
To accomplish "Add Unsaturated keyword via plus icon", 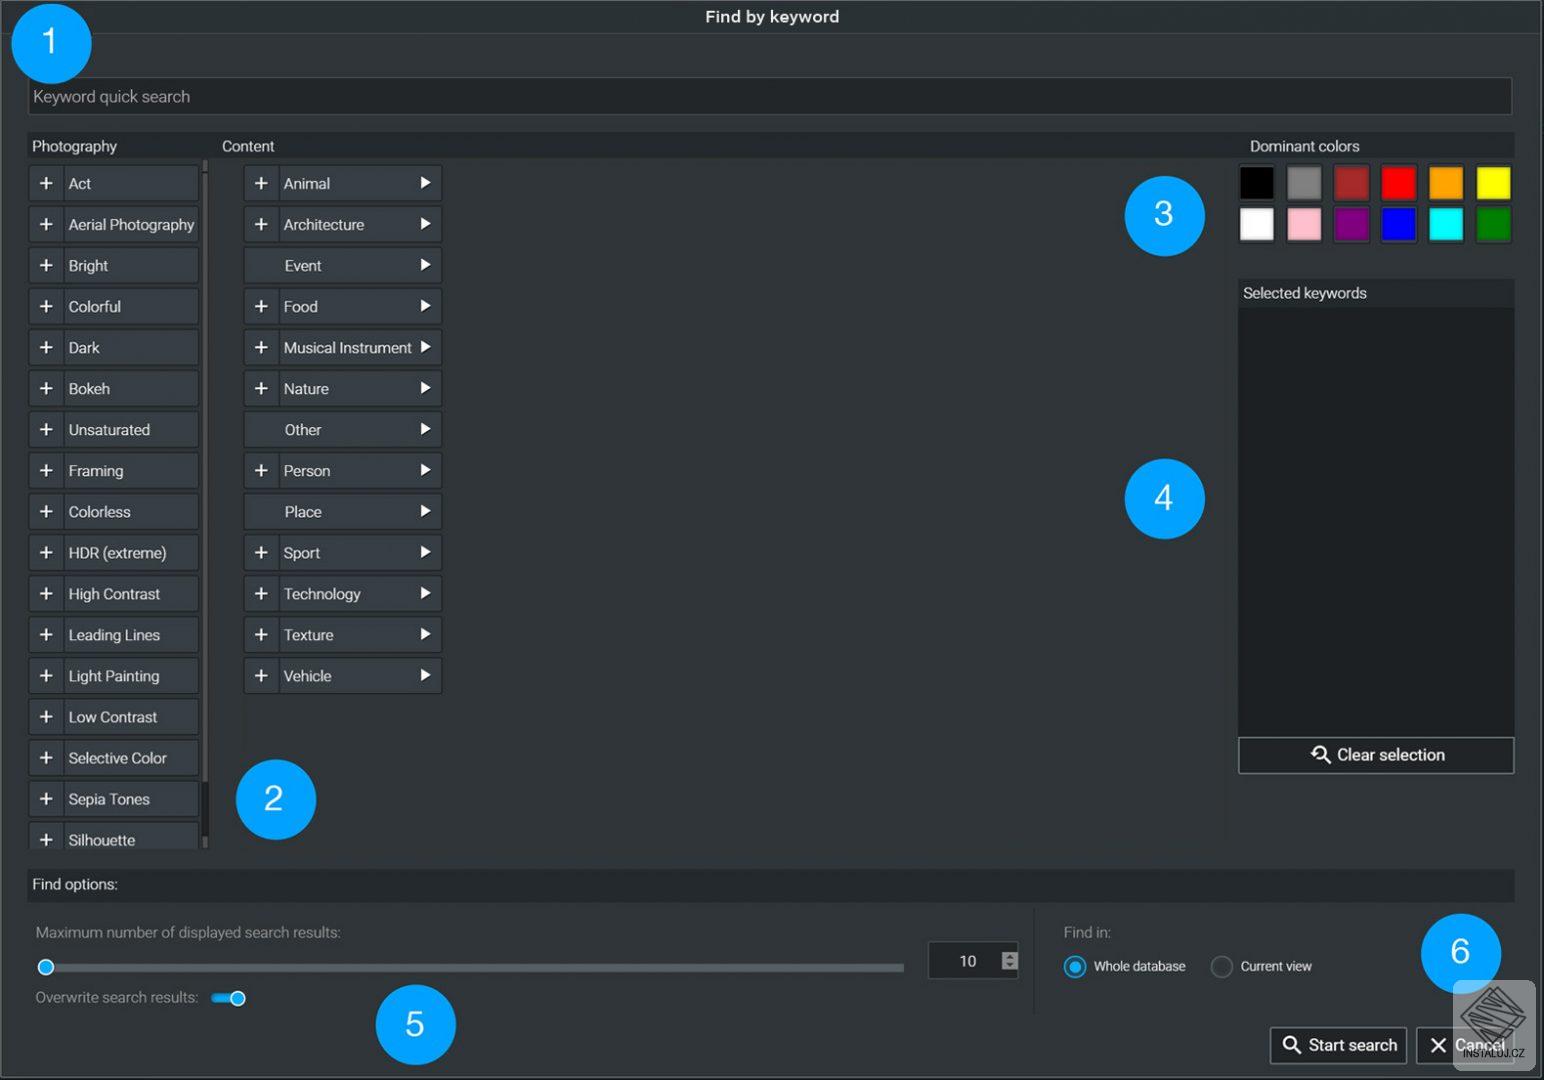I will tap(46, 429).
